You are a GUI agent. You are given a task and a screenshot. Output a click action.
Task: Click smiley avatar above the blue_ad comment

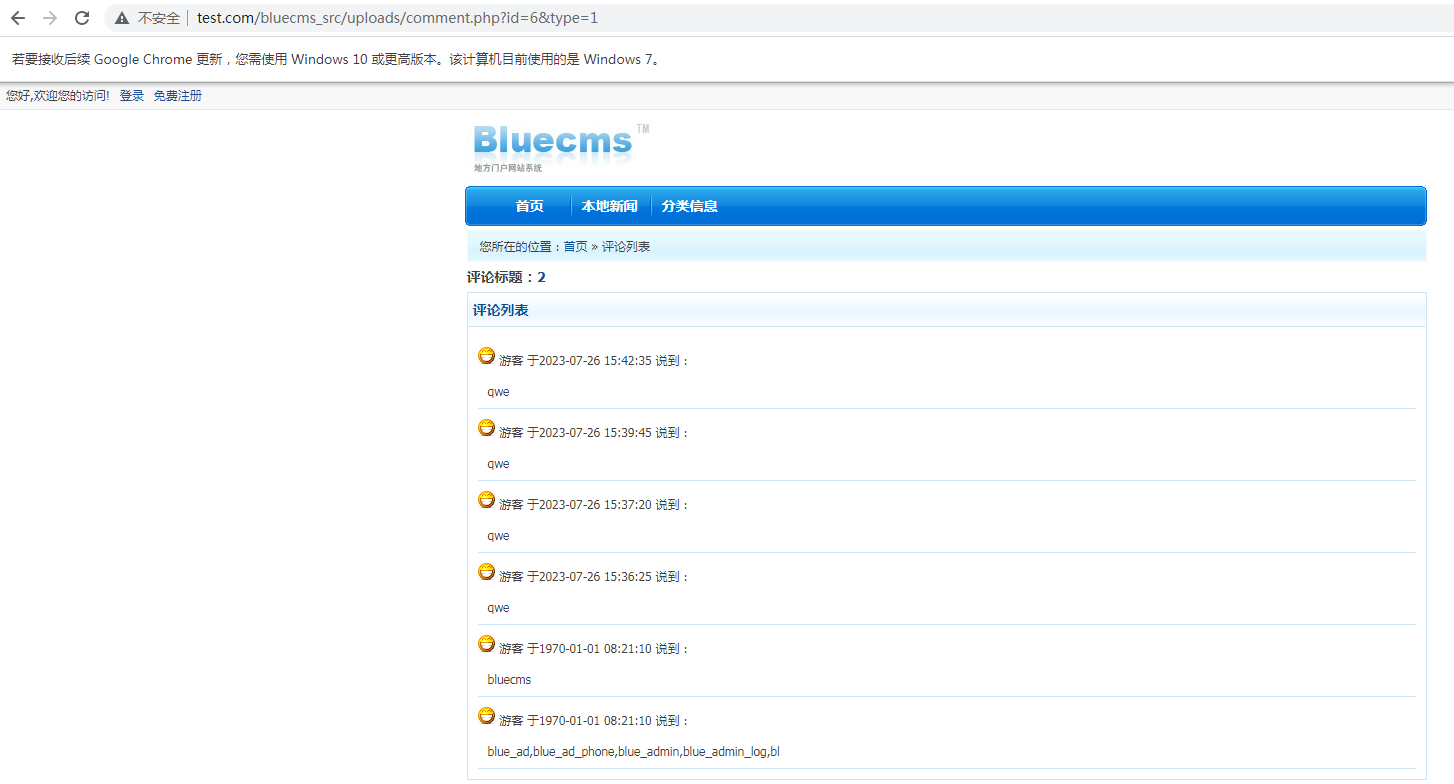(486, 715)
